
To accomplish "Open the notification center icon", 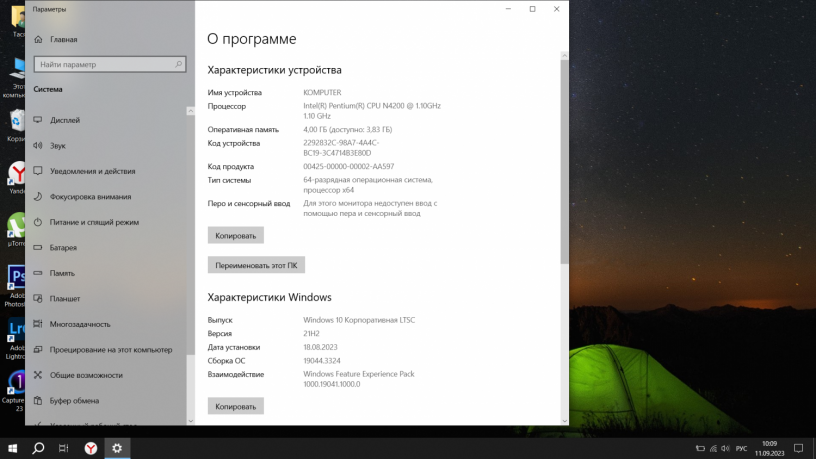I will point(798,448).
